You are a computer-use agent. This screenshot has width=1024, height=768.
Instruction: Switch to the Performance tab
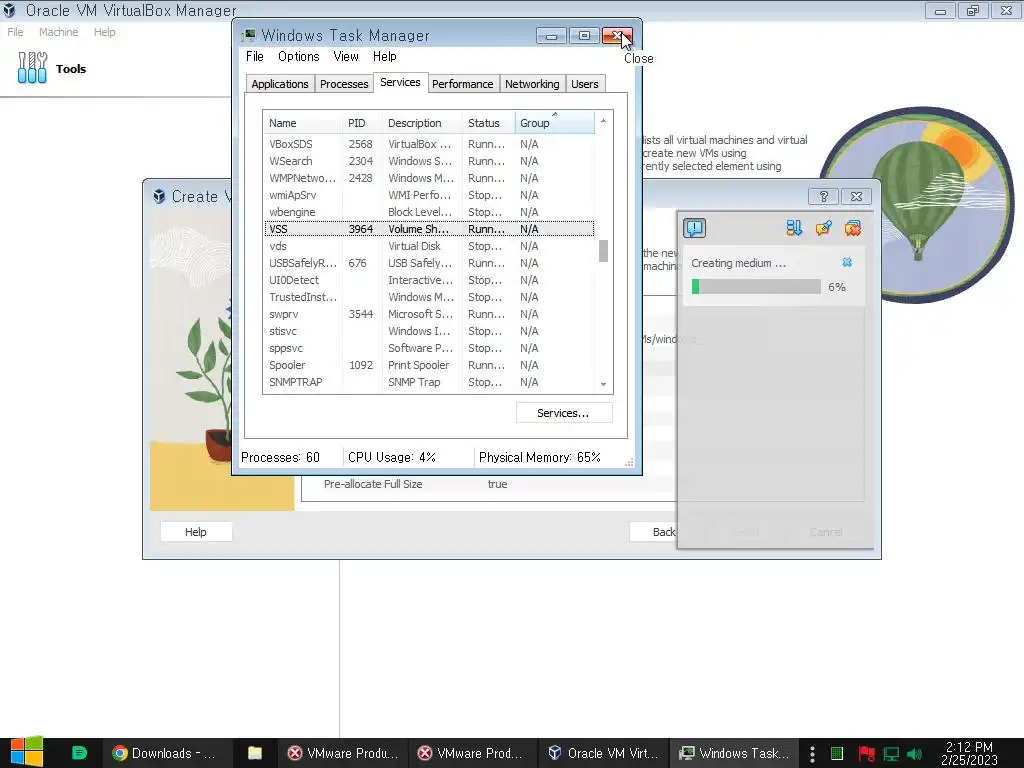pyautogui.click(x=462, y=84)
